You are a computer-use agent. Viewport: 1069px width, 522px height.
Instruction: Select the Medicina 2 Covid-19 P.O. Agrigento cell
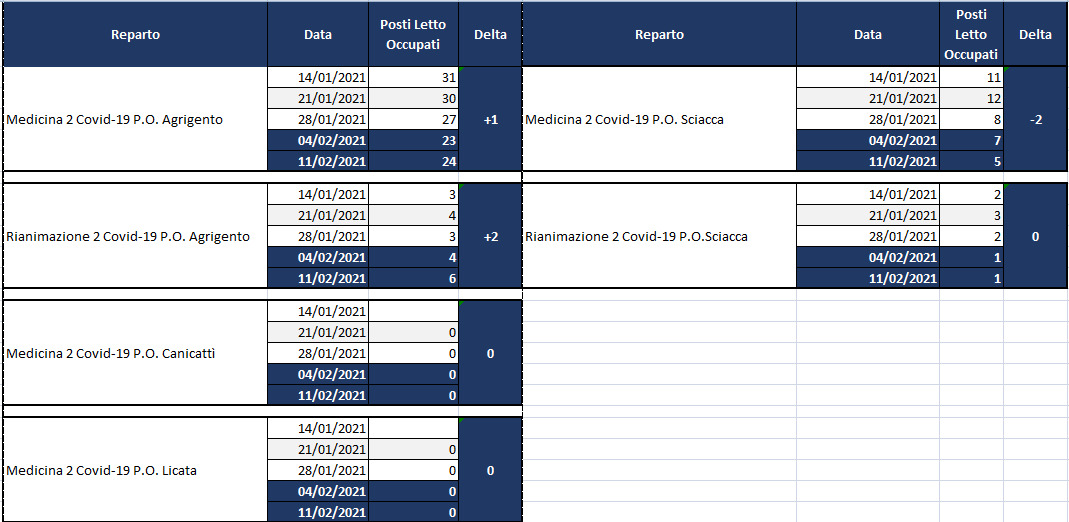tap(135, 119)
